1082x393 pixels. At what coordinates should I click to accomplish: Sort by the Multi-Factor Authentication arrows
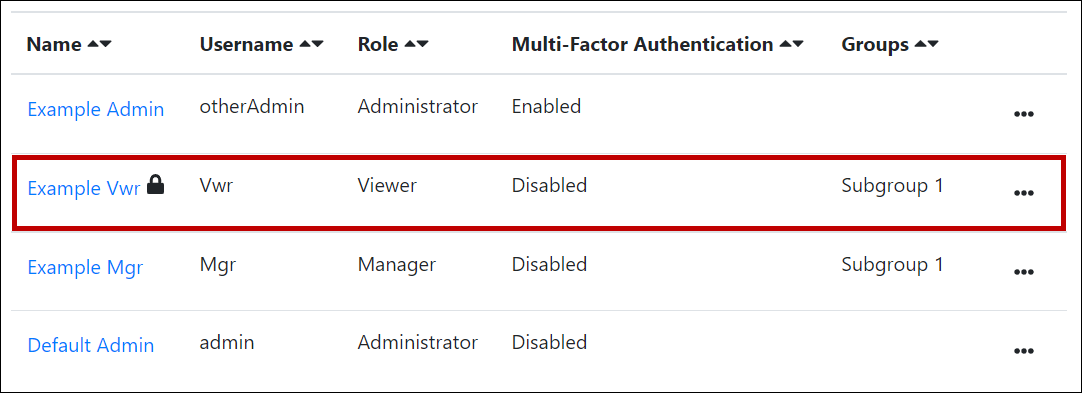(x=791, y=45)
